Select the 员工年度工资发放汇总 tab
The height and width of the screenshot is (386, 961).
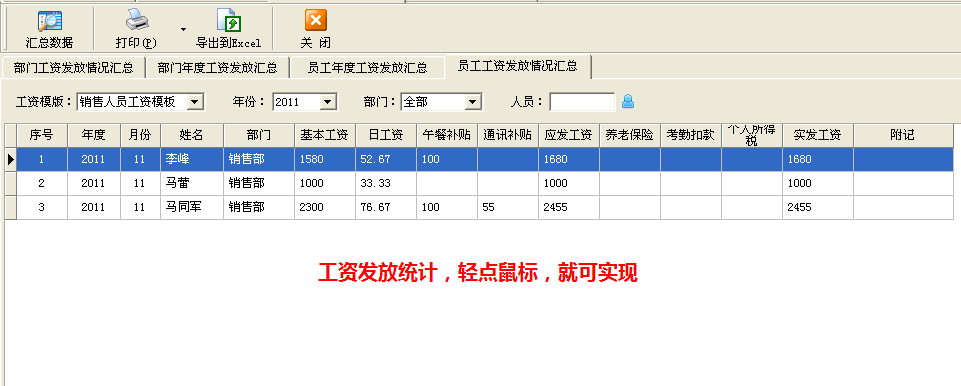point(367,67)
